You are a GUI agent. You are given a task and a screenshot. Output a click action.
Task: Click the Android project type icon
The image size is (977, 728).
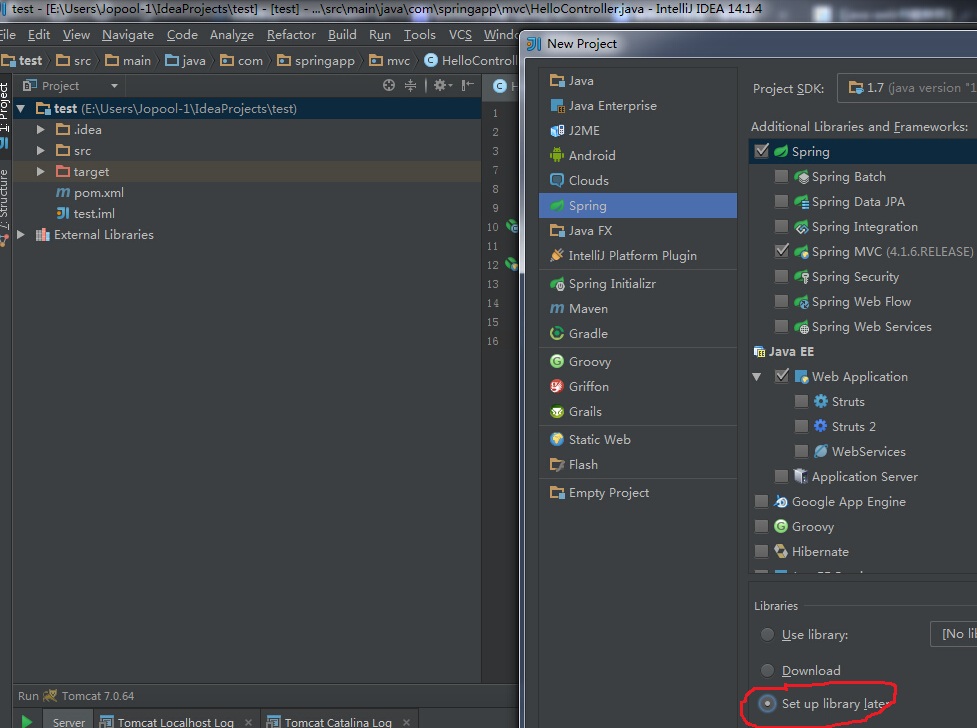(x=556, y=155)
